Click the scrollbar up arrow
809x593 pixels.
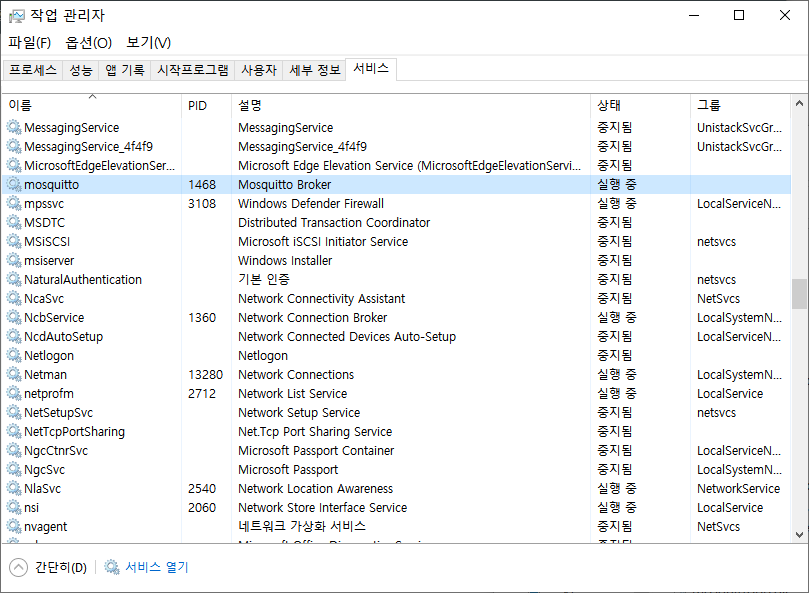pos(799,103)
